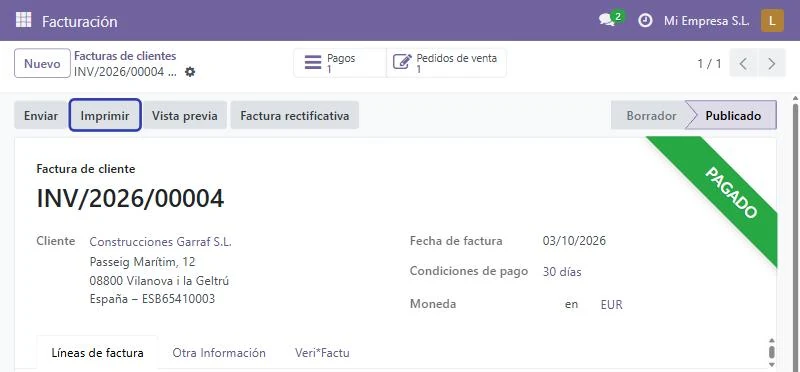Click payment terms 30 días
This screenshot has height=372, width=800.
[x=562, y=272]
